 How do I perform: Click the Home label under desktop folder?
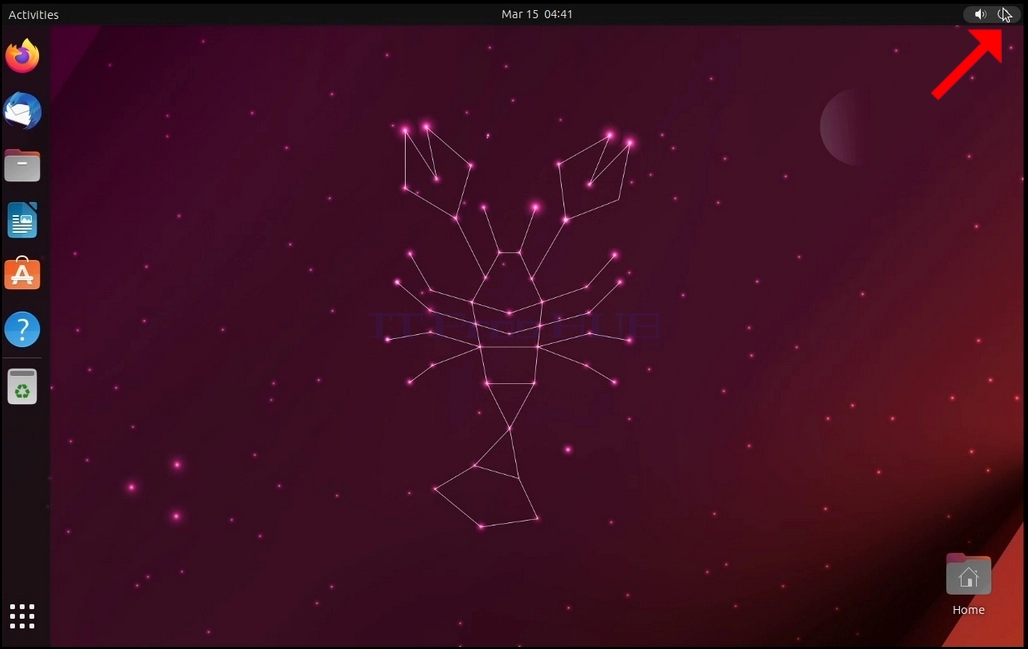click(968, 610)
